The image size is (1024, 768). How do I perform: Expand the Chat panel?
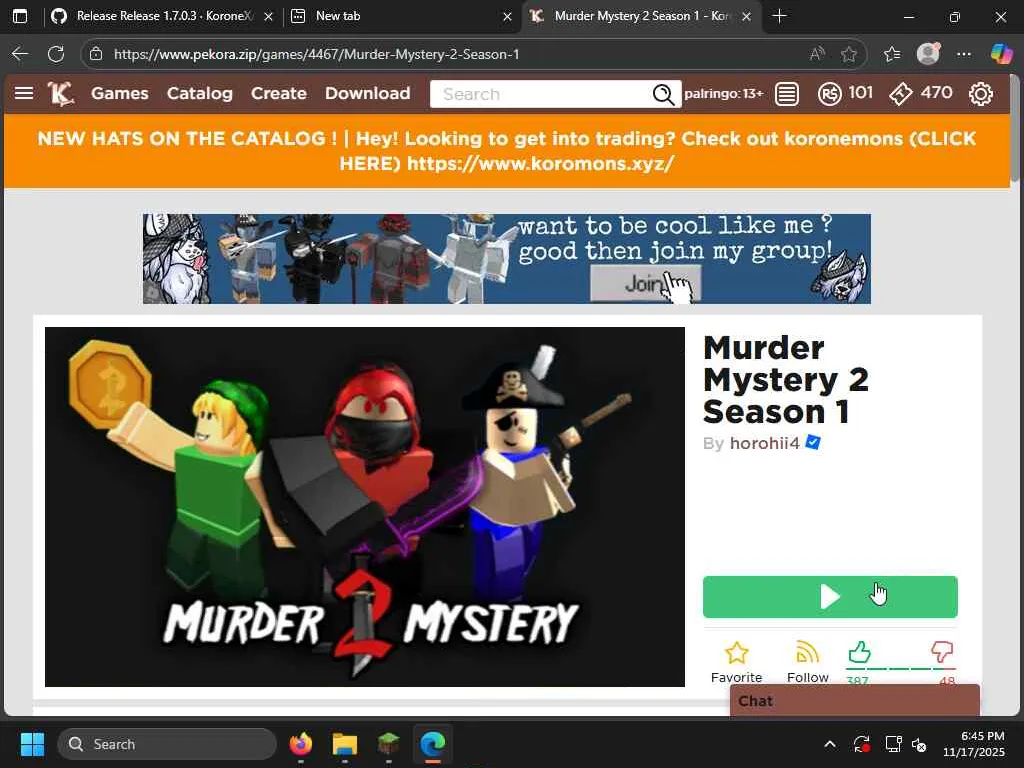[x=854, y=701]
